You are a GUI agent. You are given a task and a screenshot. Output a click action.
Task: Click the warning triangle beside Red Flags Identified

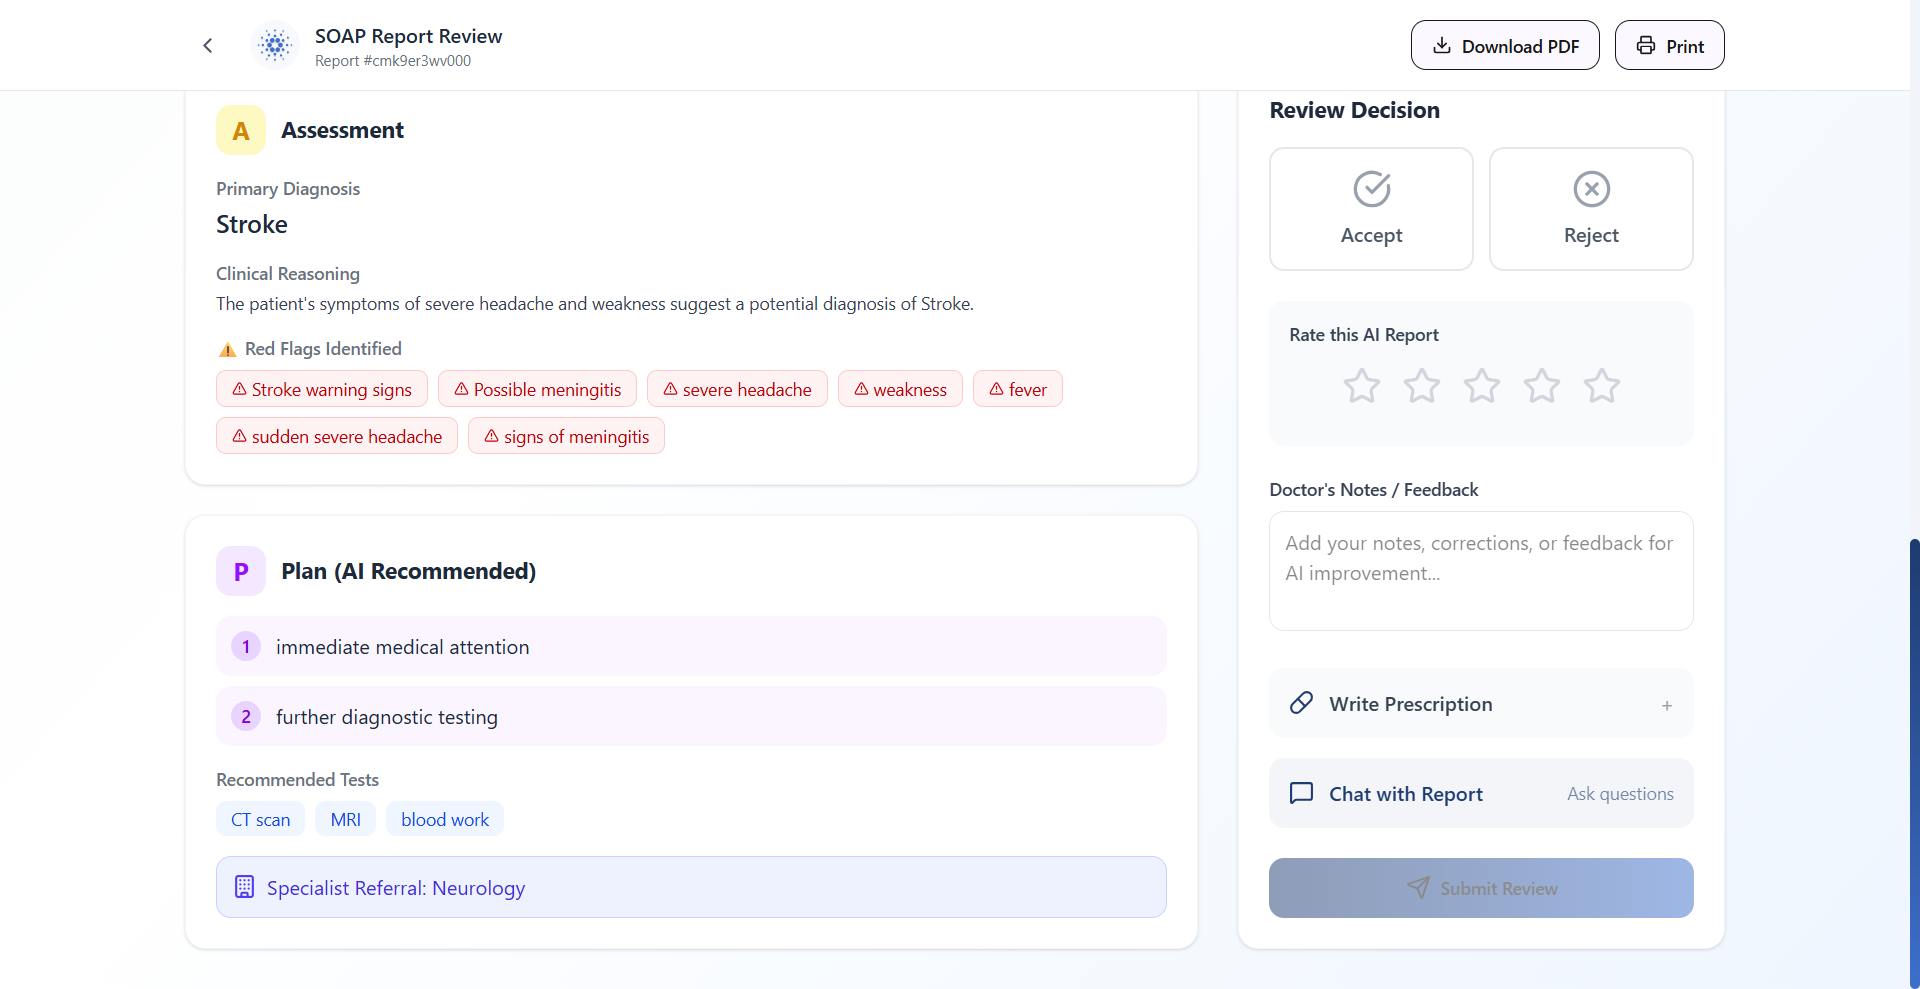tap(228, 349)
